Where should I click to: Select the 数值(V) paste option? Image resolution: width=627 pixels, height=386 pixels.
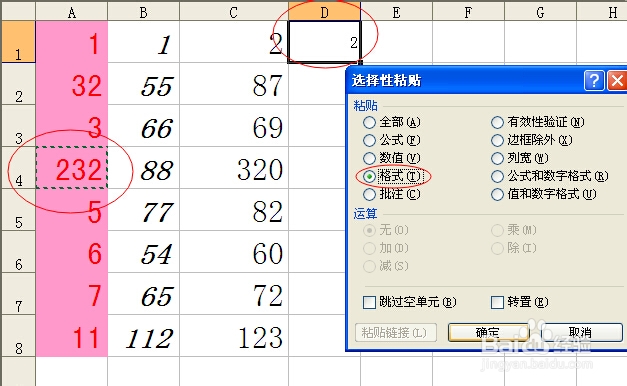tap(392, 158)
